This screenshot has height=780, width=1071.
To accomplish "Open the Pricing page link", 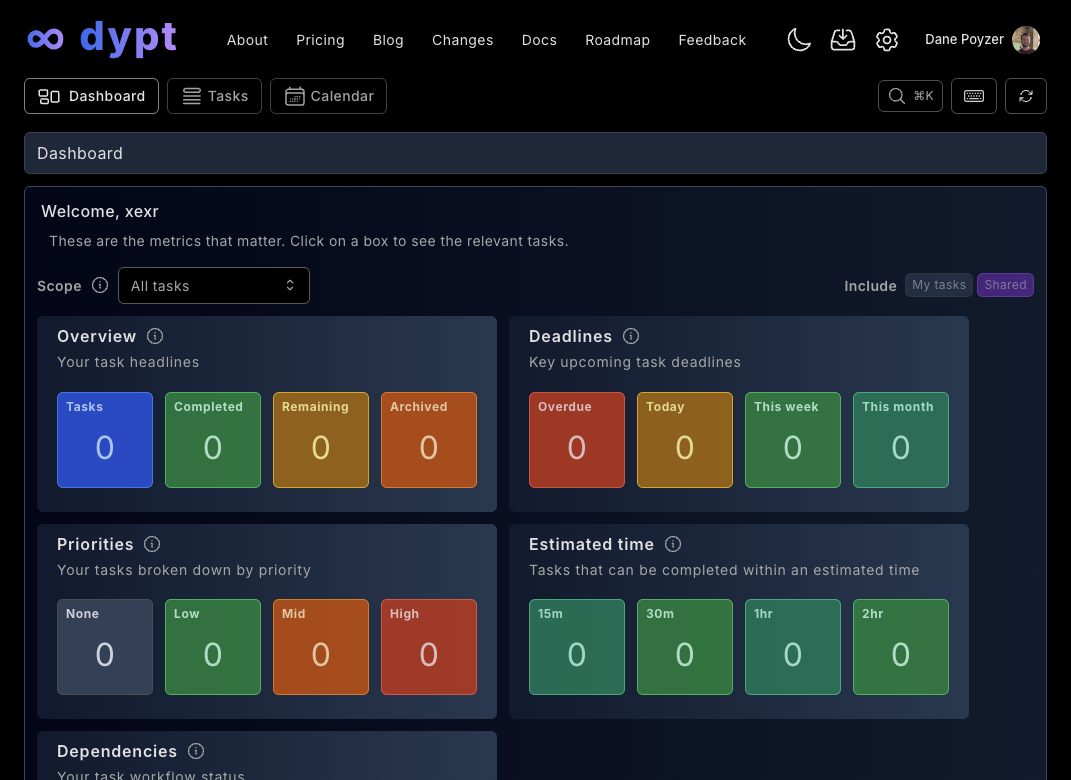I will tap(320, 40).
